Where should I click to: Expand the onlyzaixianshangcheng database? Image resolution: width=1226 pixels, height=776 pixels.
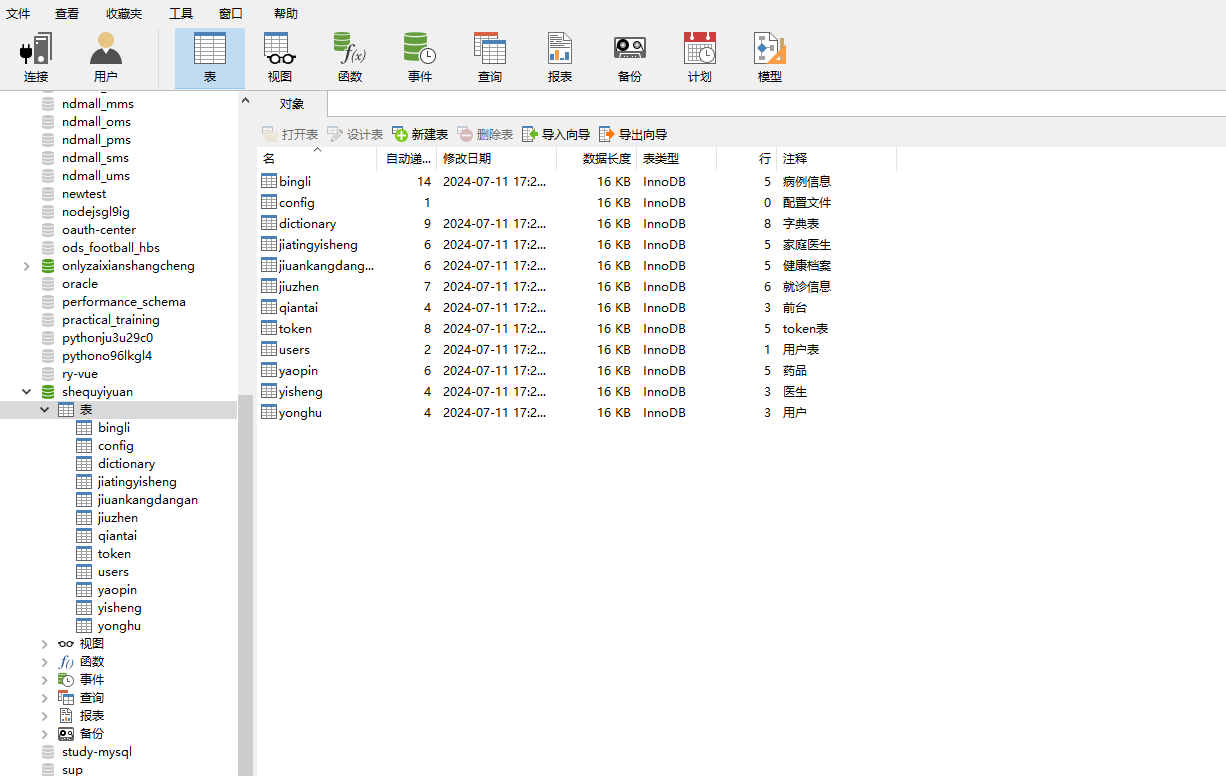pos(26,265)
